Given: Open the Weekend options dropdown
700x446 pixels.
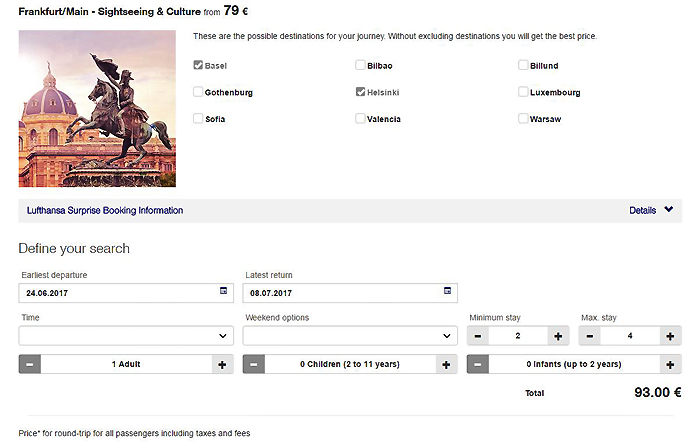Looking at the screenshot, I should click(350, 336).
